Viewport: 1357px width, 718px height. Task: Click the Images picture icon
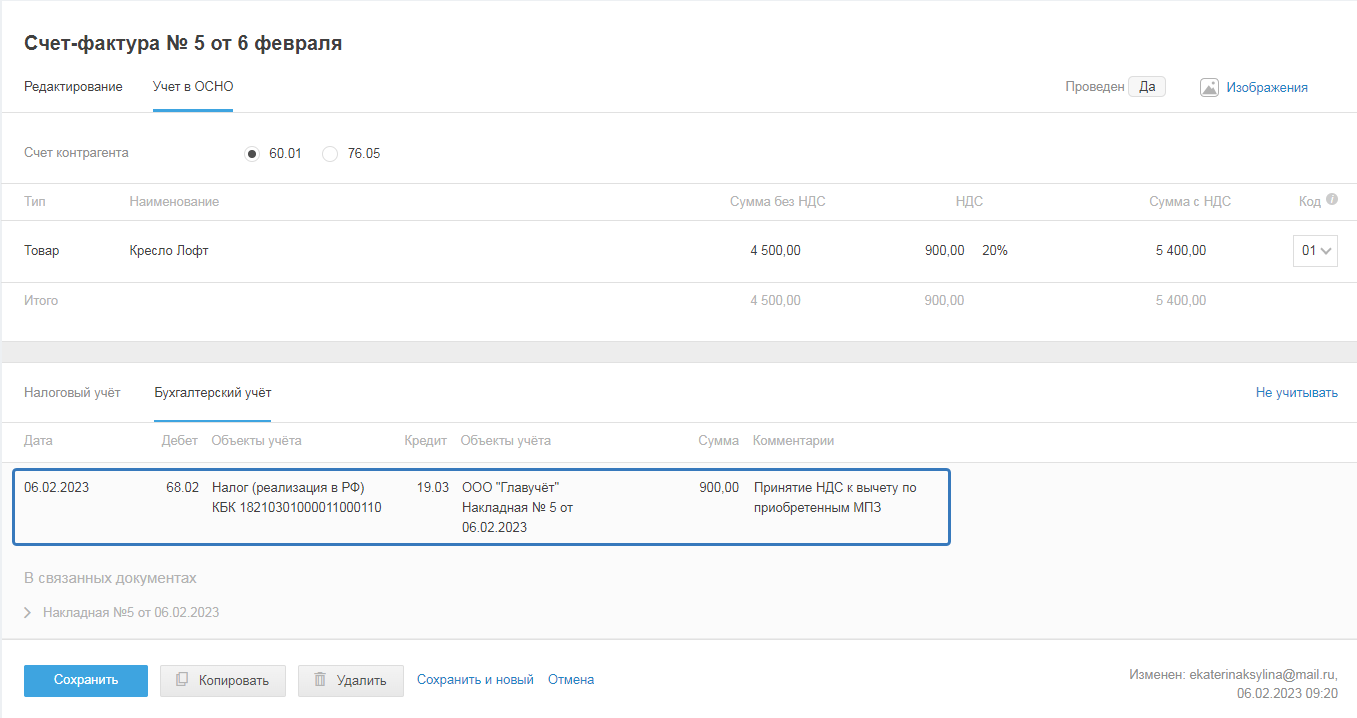click(1209, 87)
